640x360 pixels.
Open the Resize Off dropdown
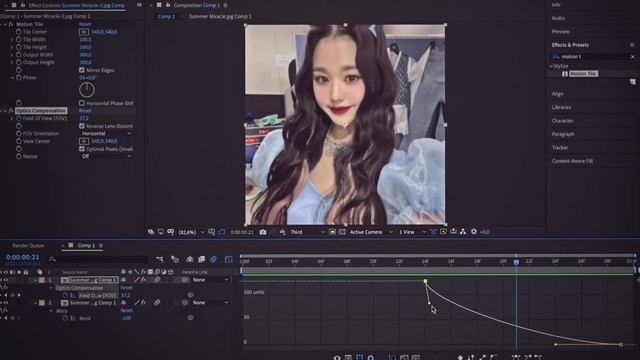[106, 156]
